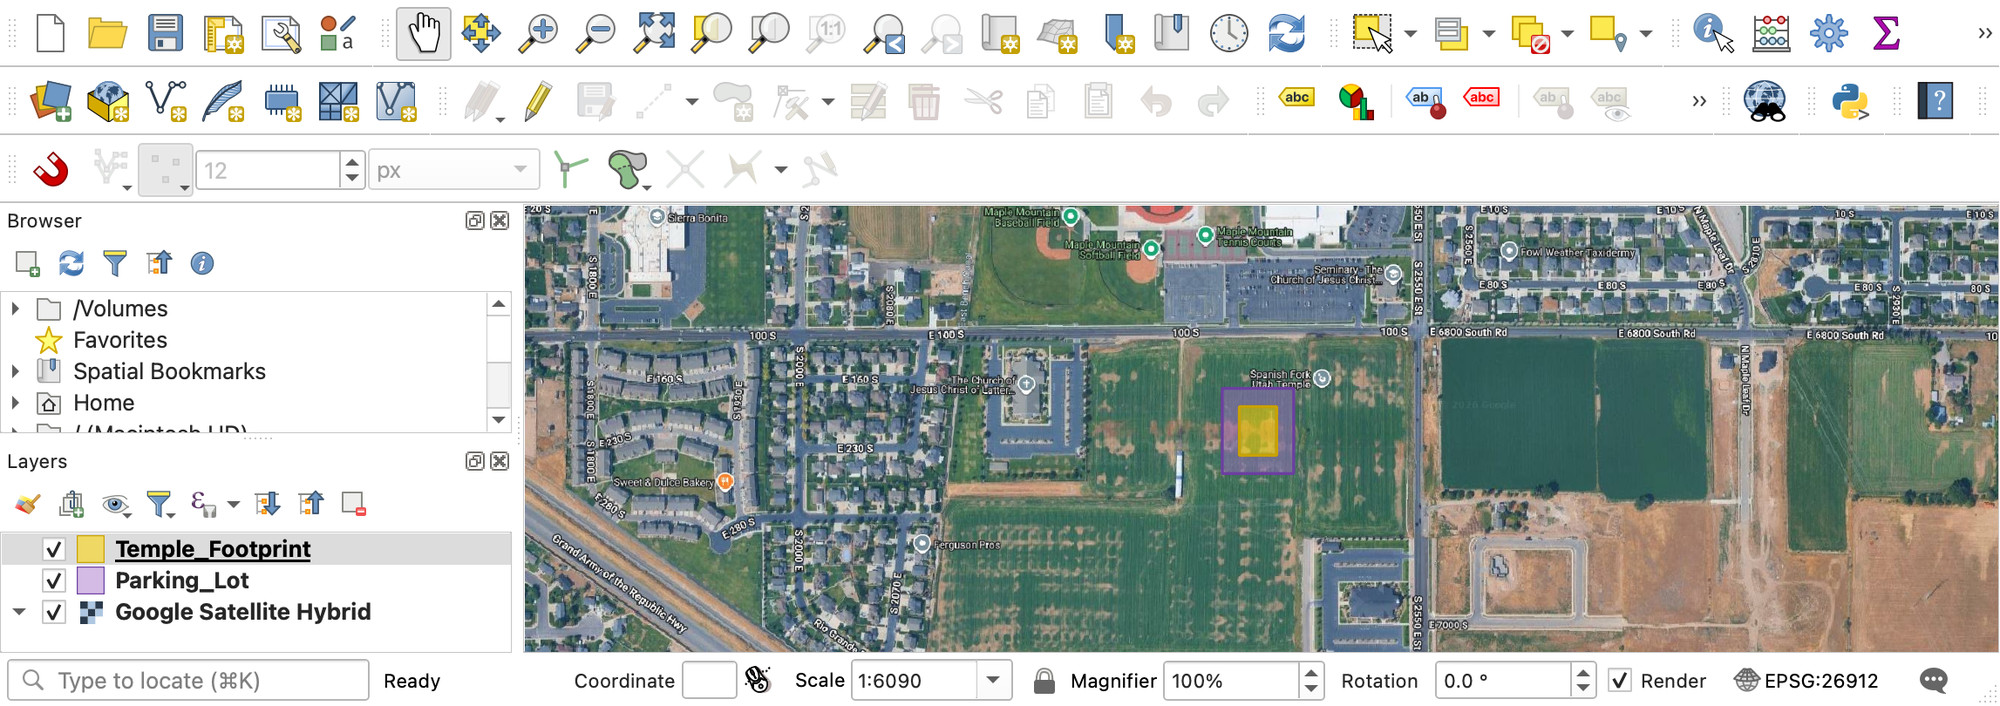The image size is (2000, 706).
Task: Collapse the Google Satellite Hybrid layer
Action: tap(19, 612)
